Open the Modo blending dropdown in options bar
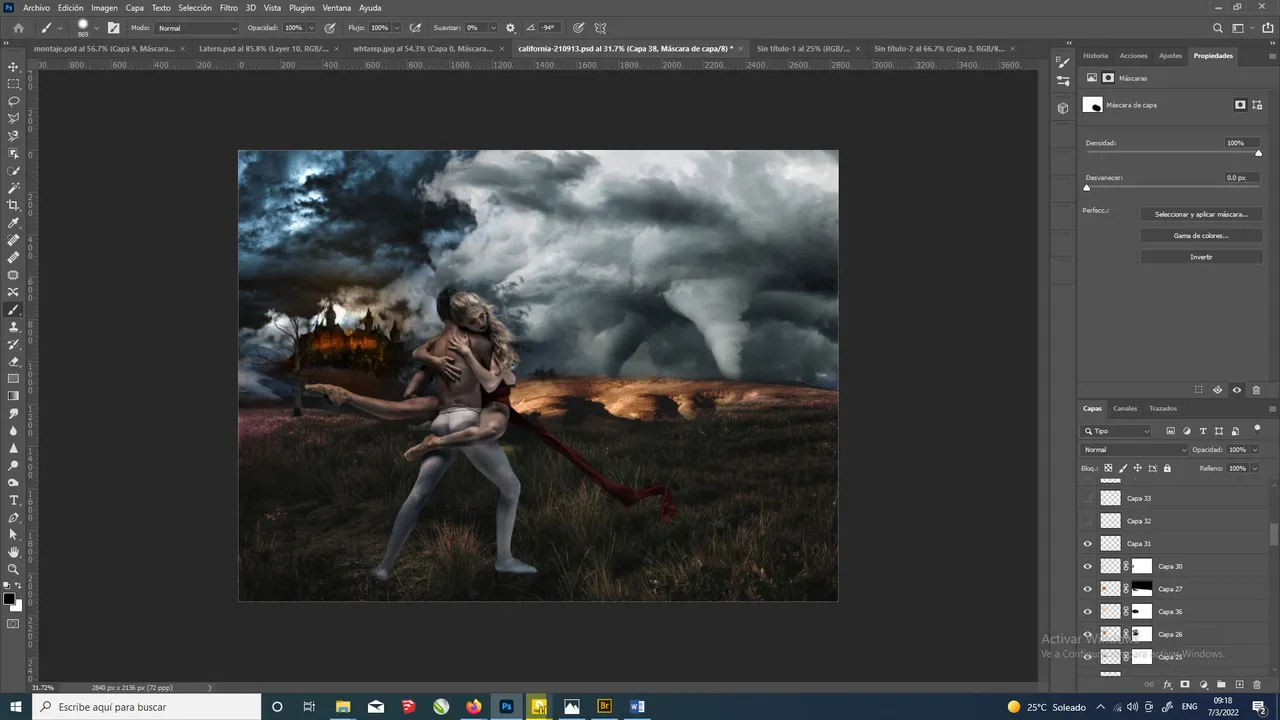Image resolution: width=1280 pixels, height=720 pixels. (x=197, y=28)
